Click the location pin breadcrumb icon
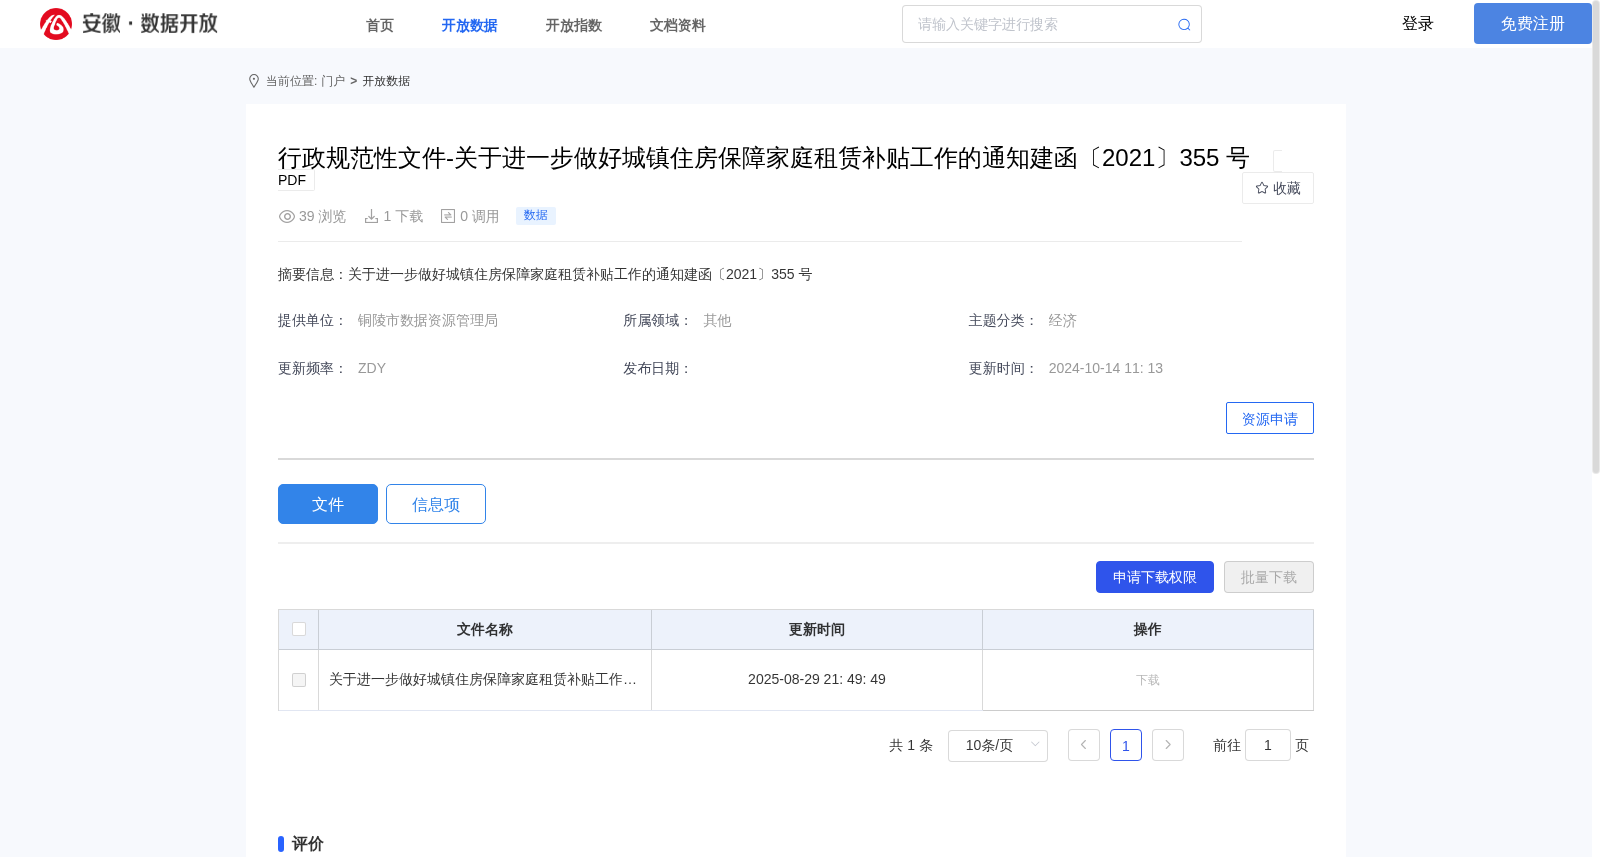1600x857 pixels. [x=254, y=81]
